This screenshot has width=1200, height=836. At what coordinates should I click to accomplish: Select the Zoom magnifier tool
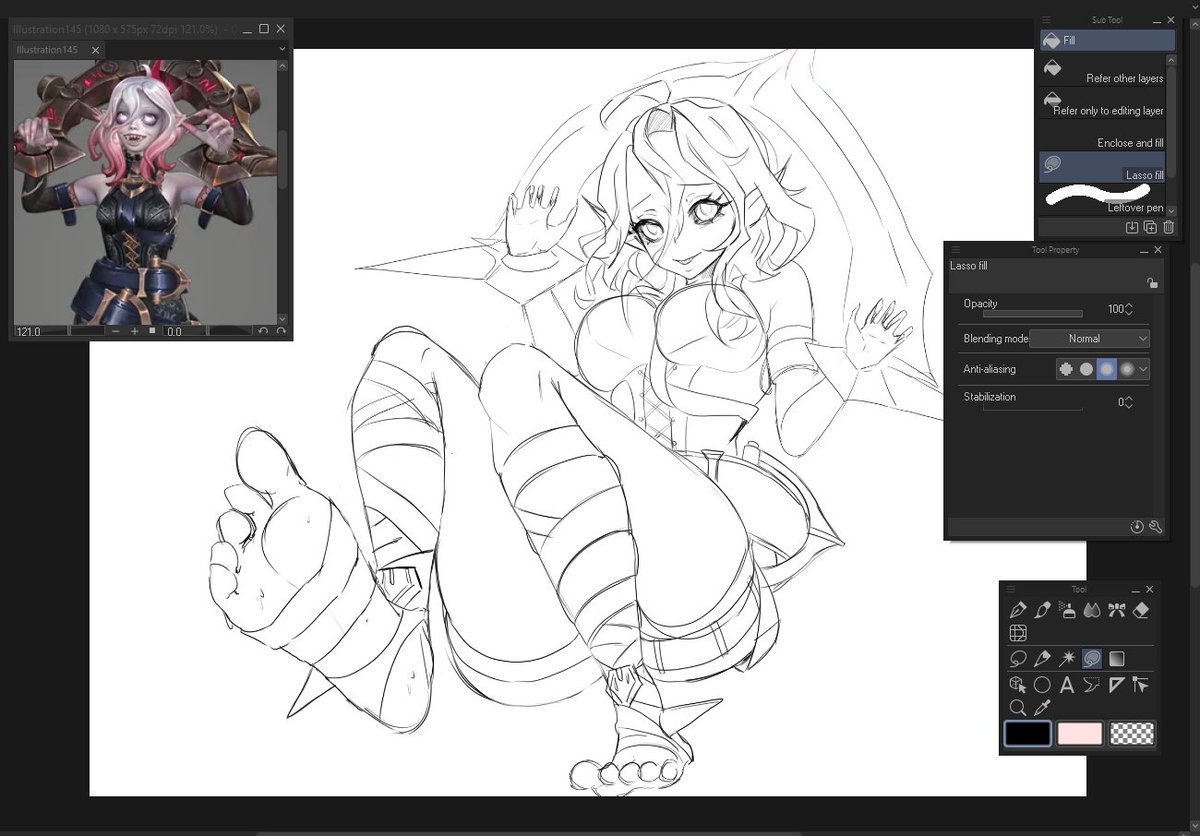pos(1018,708)
